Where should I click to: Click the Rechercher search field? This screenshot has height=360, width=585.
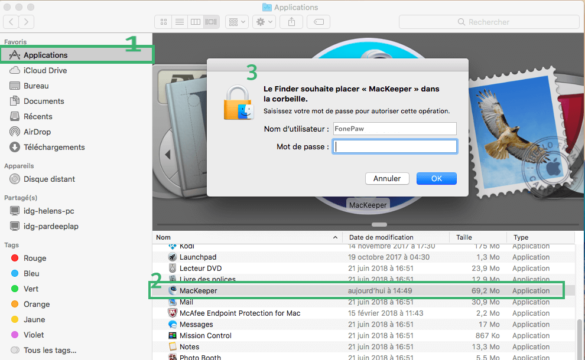click(x=489, y=22)
